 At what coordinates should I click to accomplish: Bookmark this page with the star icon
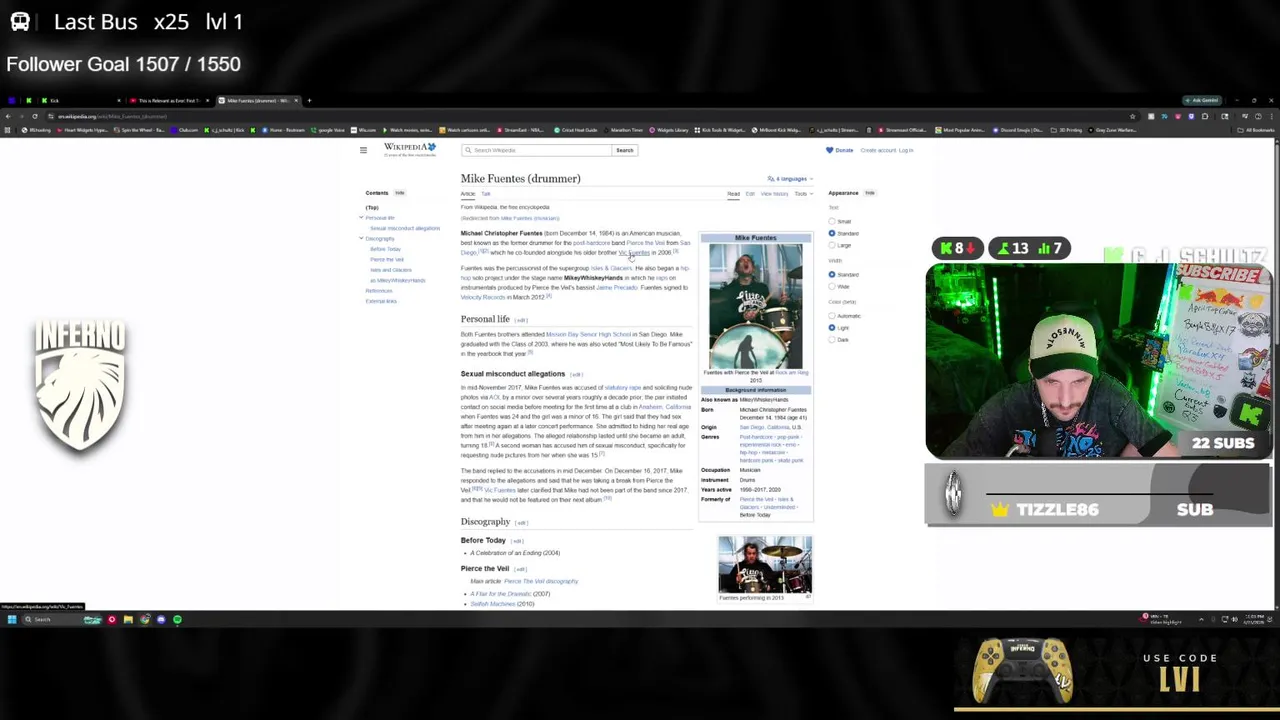coord(1132,116)
